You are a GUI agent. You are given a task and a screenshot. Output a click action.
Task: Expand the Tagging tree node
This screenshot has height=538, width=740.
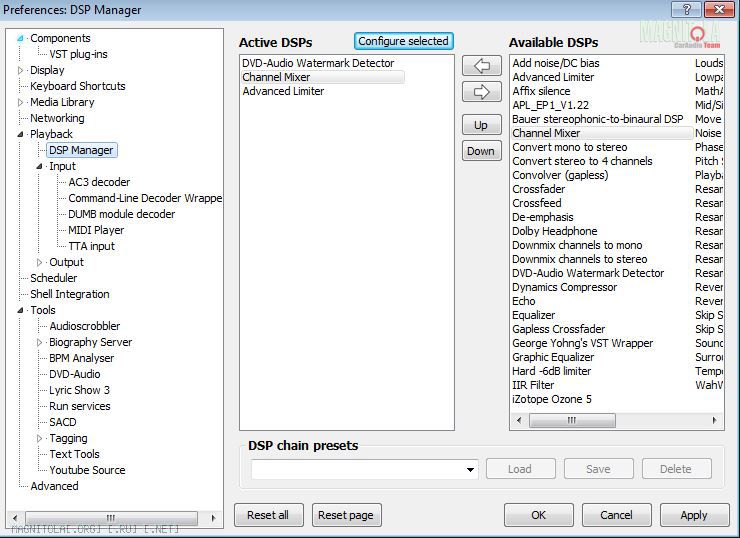40,438
